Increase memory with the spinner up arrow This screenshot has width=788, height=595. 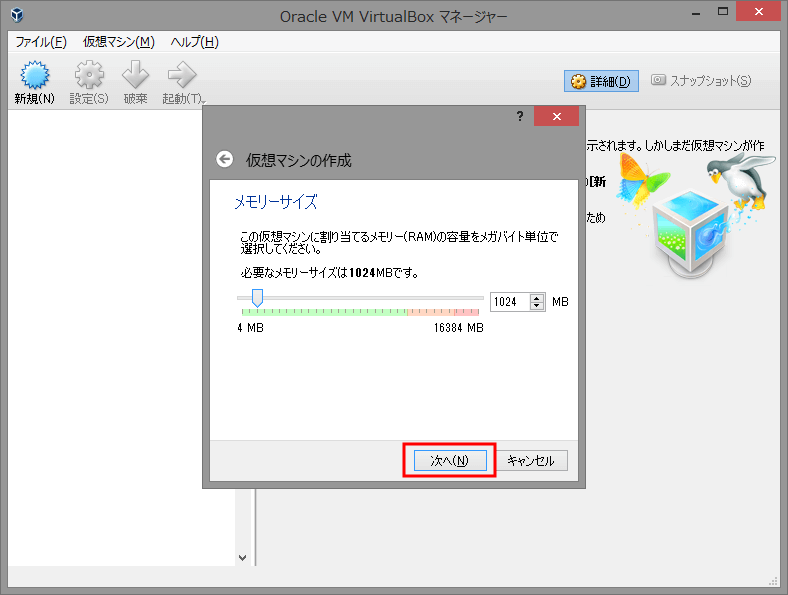pyautogui.click(x=537, y=298)
